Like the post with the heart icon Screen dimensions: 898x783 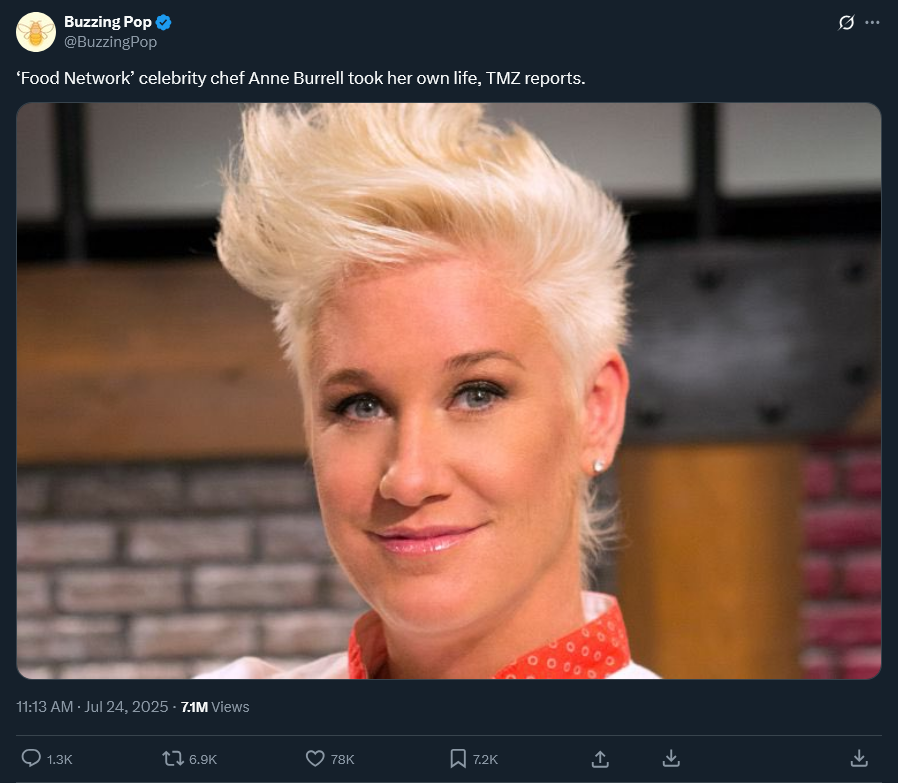[315, 759]
